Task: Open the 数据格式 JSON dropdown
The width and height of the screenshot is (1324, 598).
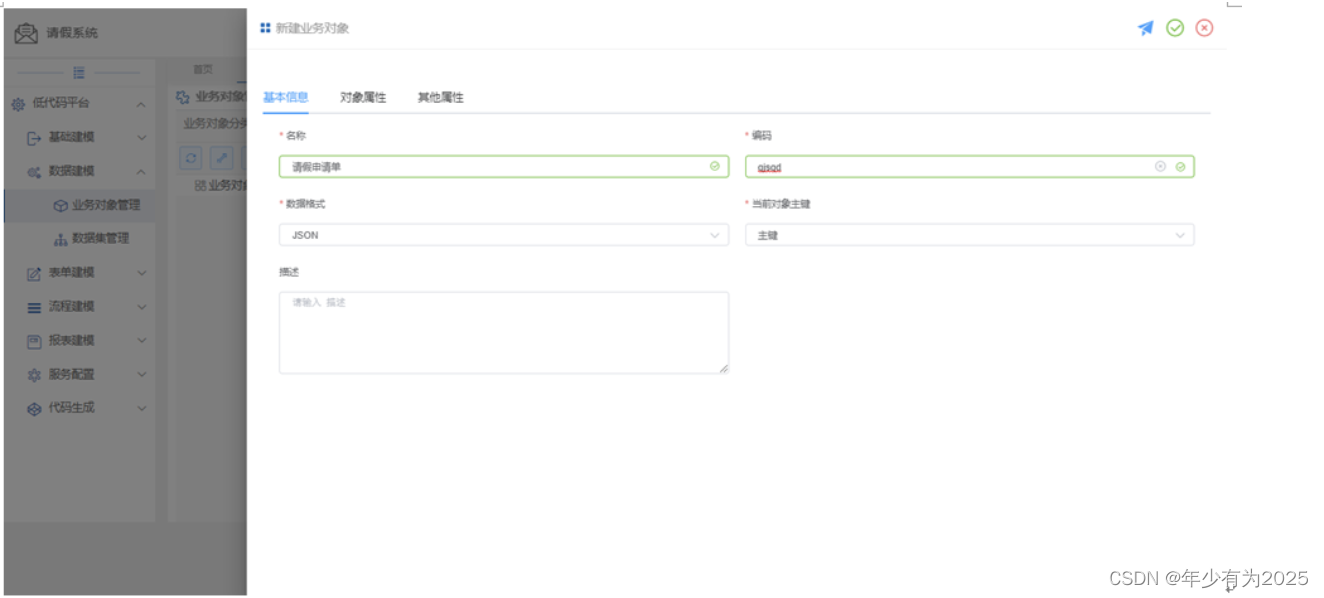Action: tap(504, 235)
